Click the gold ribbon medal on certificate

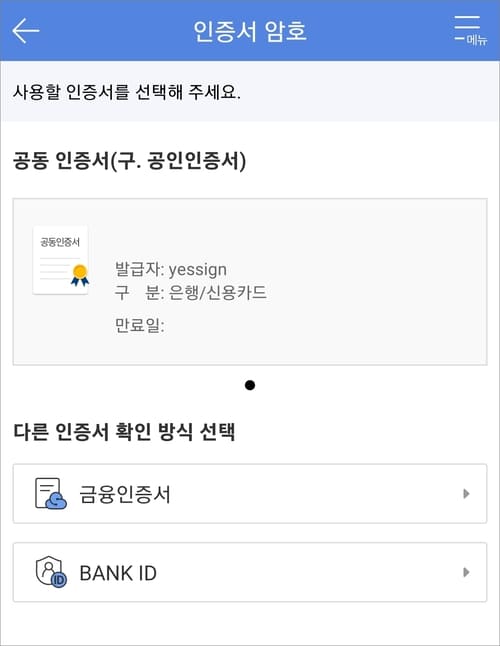point(80,275)
